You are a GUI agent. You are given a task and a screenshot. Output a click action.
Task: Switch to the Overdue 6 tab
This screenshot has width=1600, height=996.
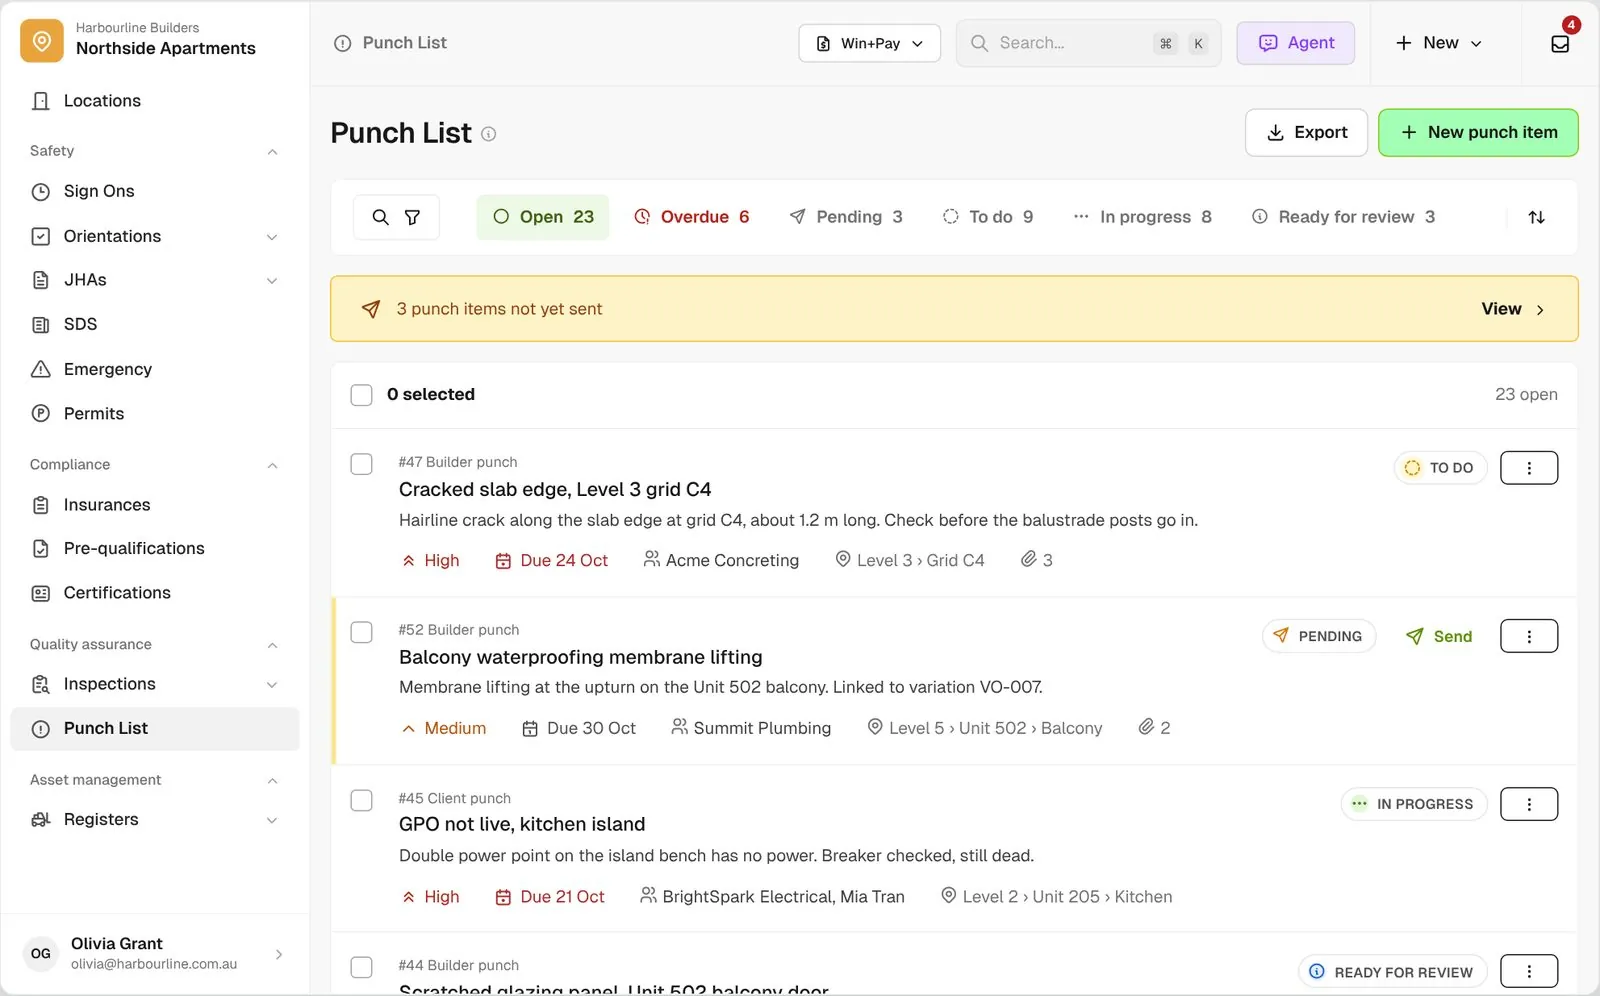pos(692,217)
